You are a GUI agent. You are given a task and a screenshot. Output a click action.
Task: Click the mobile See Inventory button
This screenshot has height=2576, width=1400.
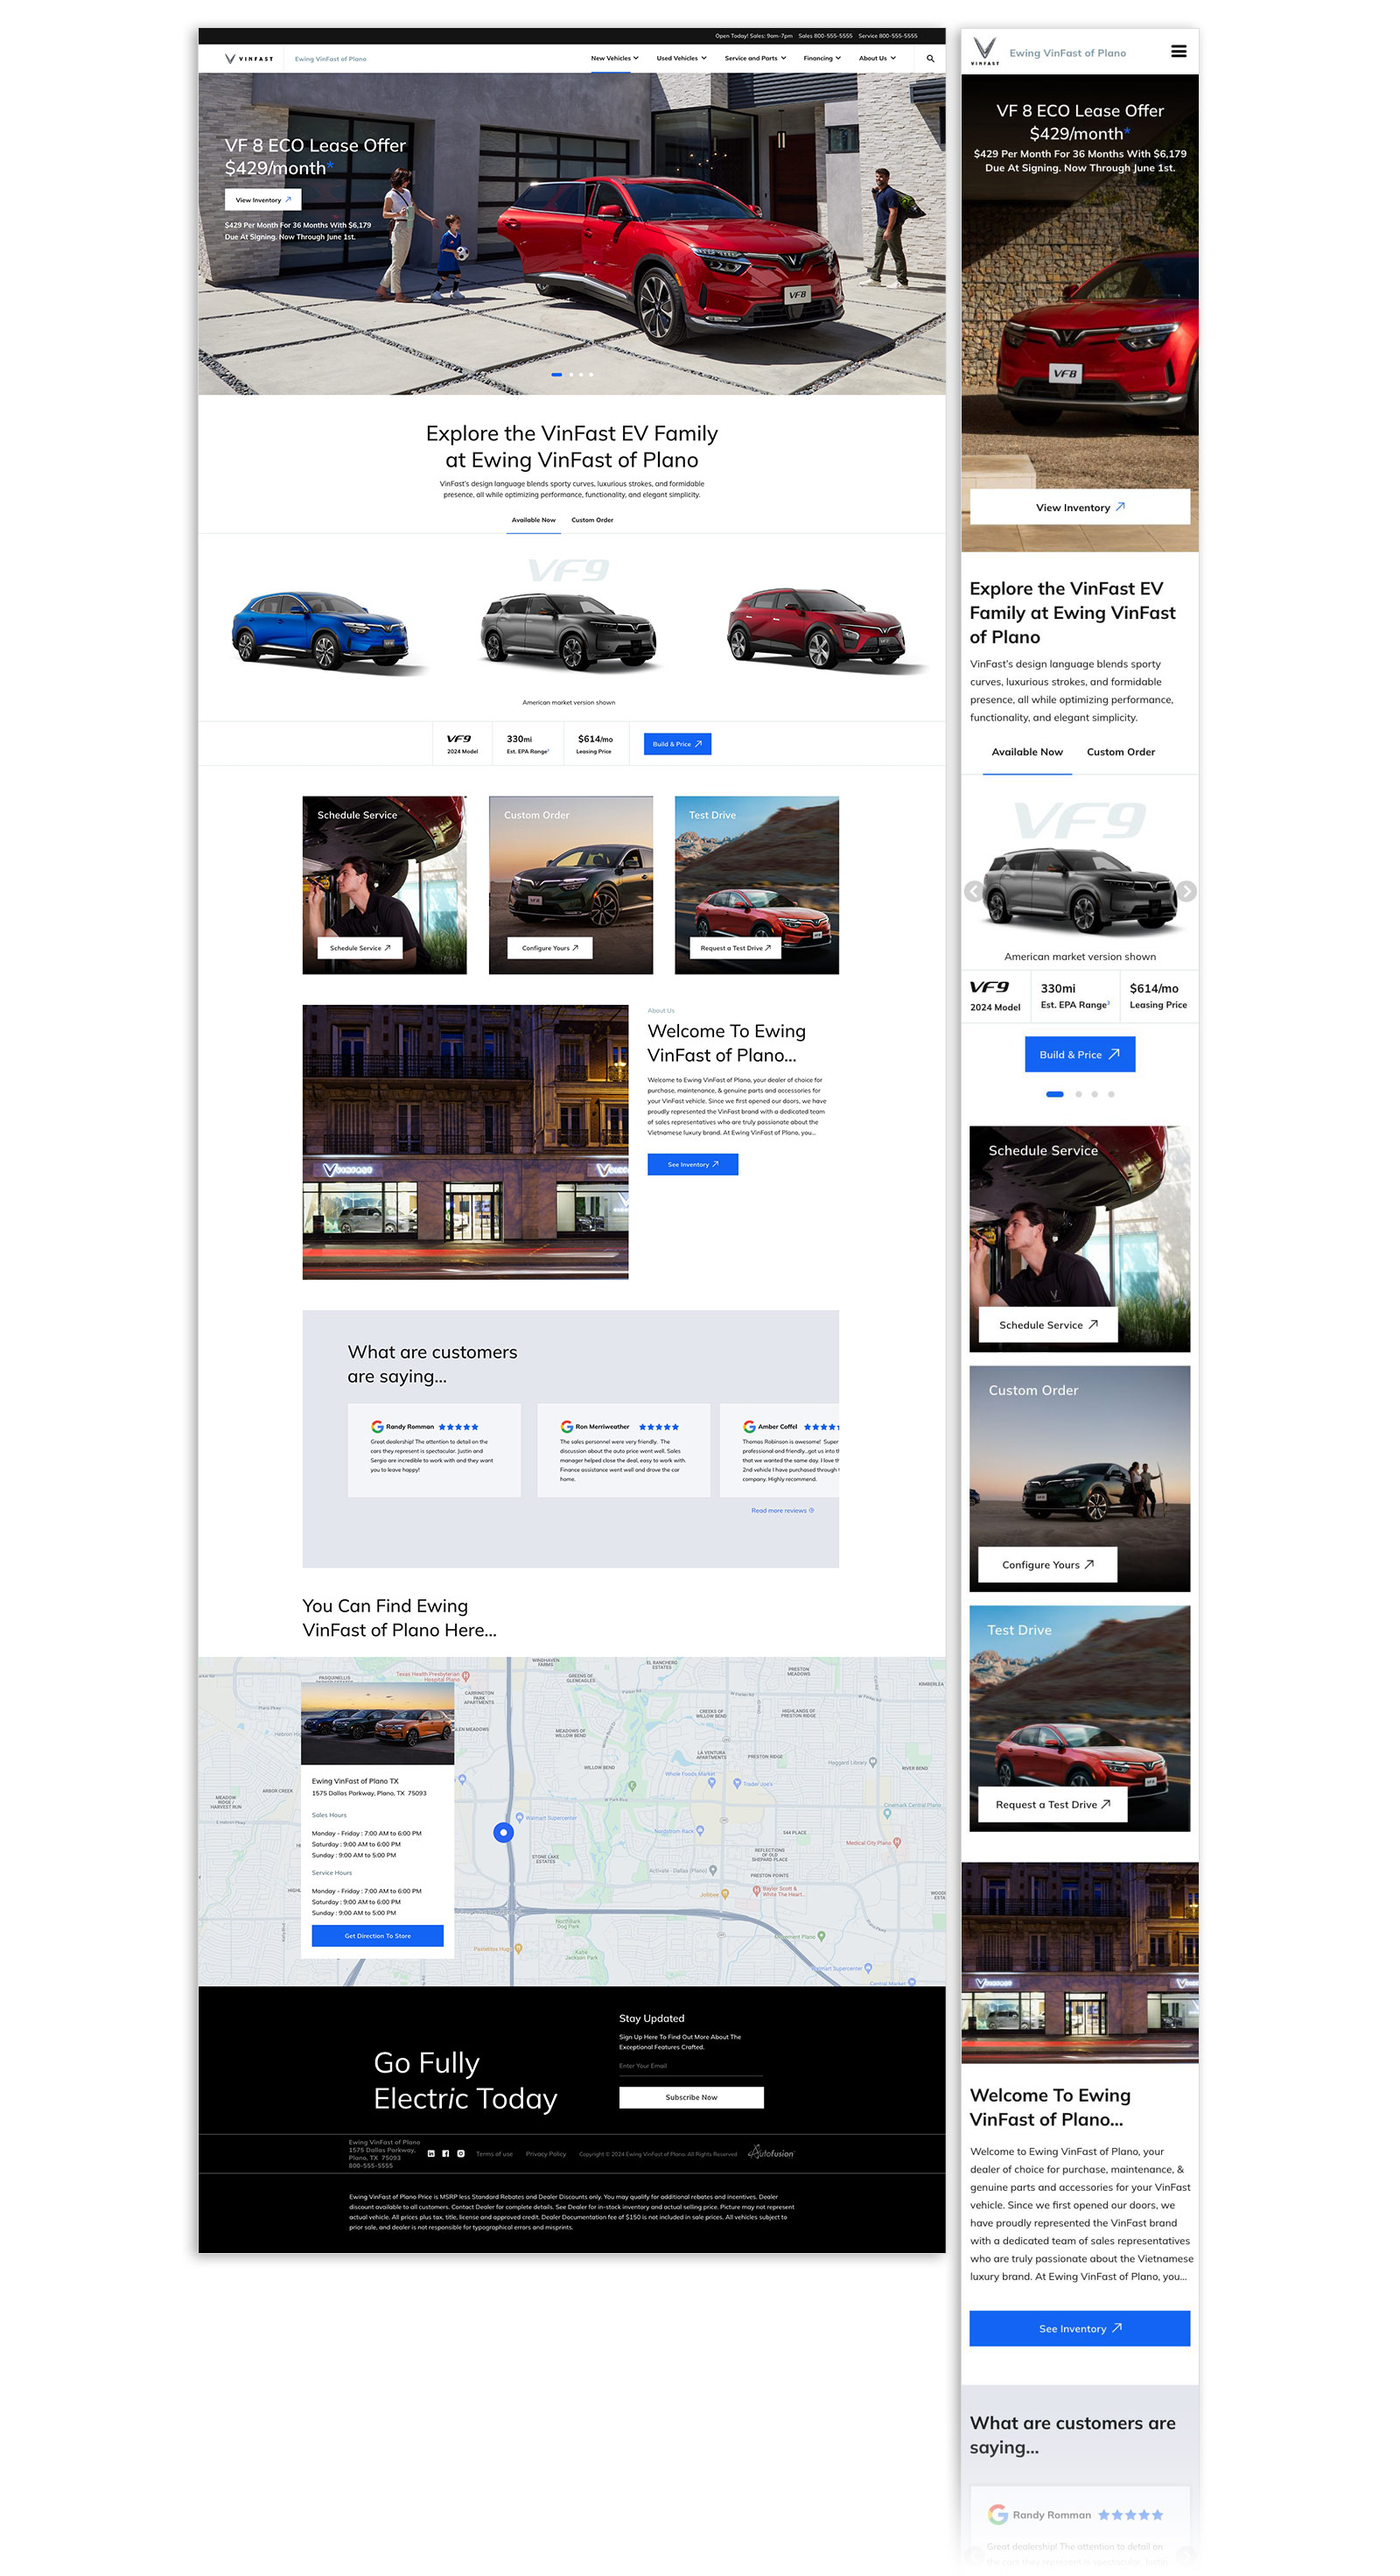tap(1079, 2328)
